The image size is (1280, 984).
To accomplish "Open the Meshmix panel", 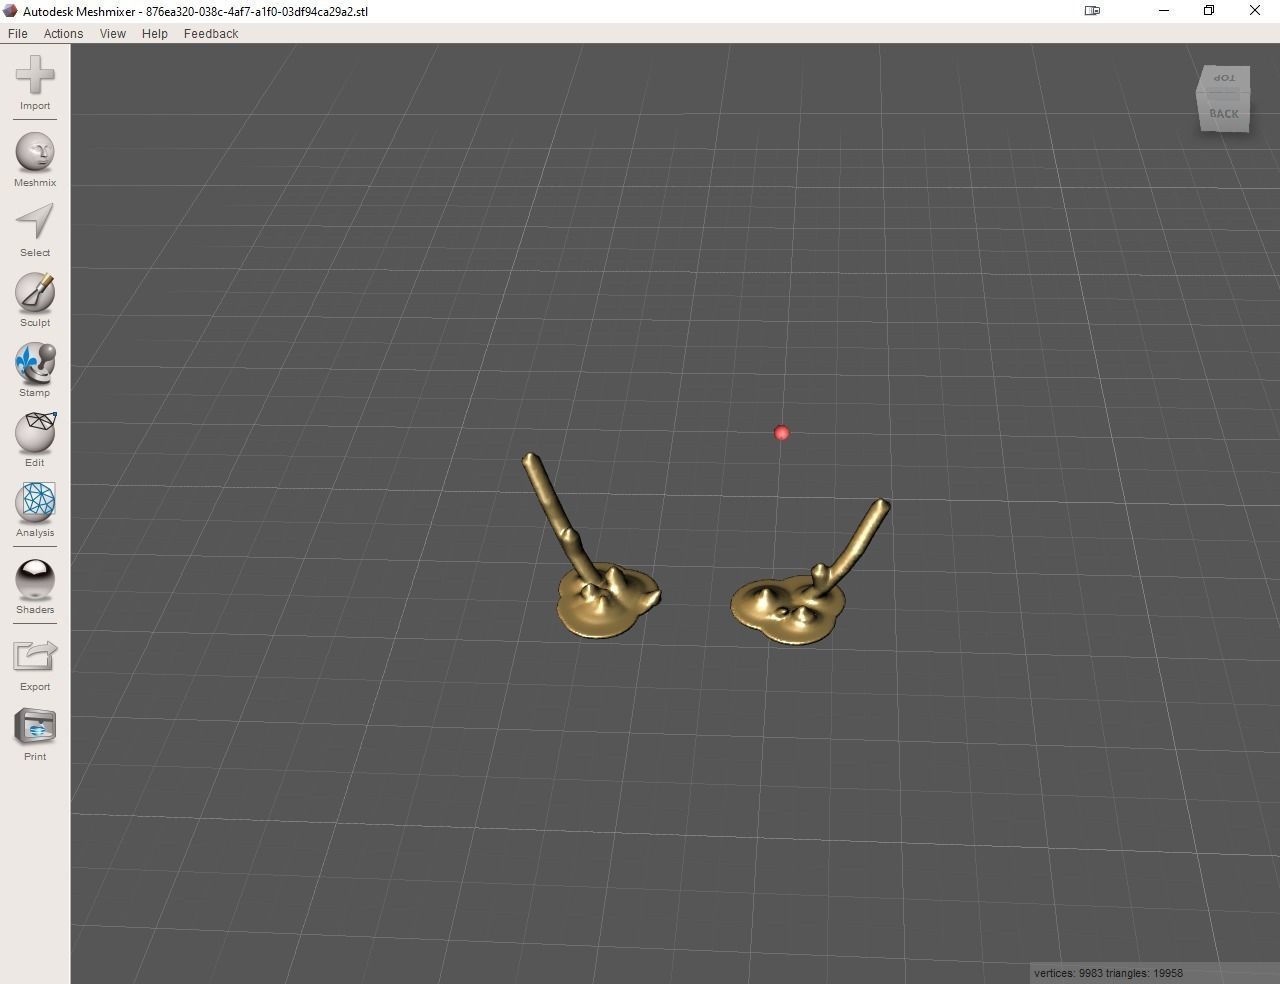I will click(35, 160).
